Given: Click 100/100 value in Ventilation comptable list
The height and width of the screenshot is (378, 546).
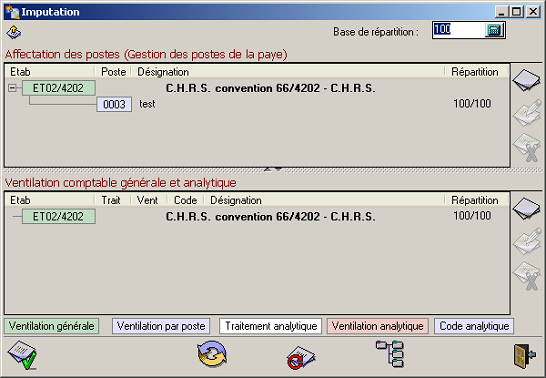Looking at the screenshot, I should click(472, 215).
